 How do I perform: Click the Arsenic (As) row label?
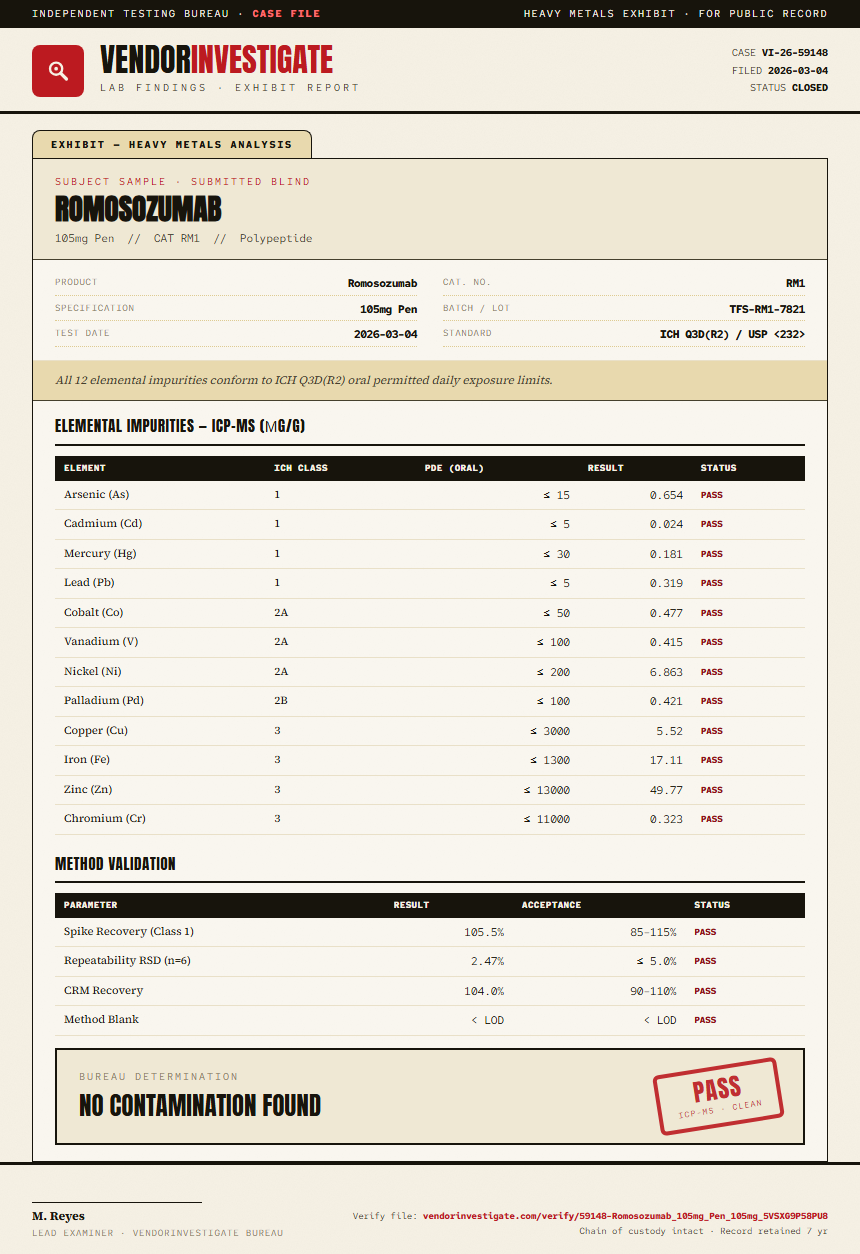tap(96, 495)
